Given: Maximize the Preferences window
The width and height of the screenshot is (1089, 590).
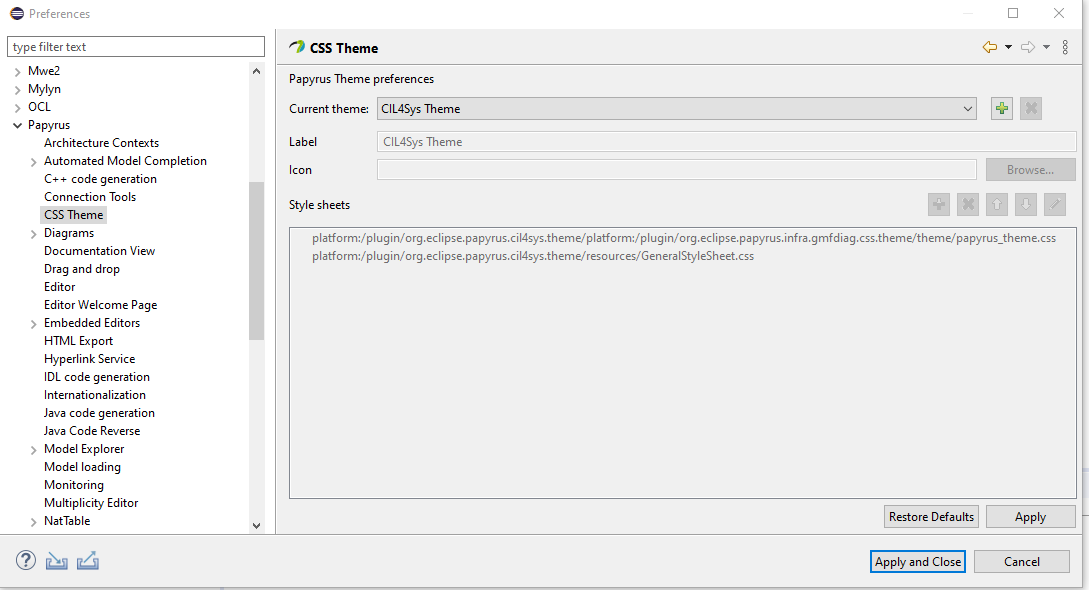Looking at the screenshot, I should point(1013,13).
